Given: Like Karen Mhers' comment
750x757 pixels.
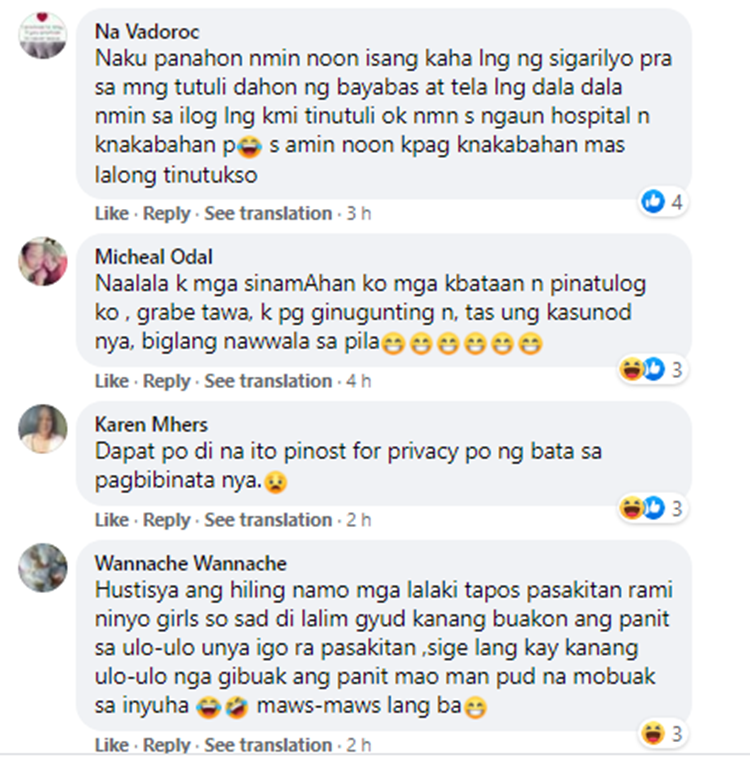Looking at the screenshot, I should tap(111, 519).
